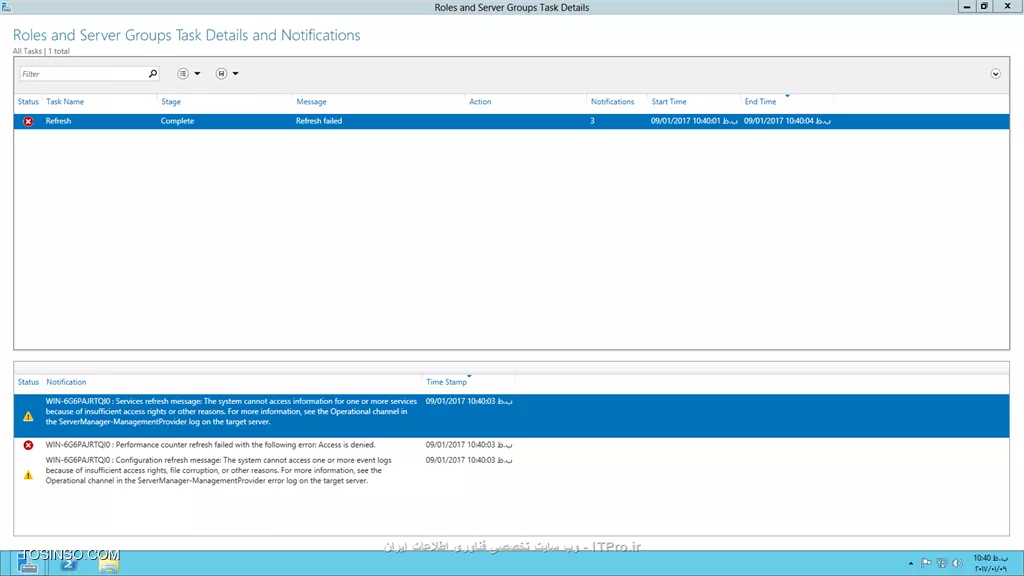Select the Refresh task name cell
Viewport: 1024px width, 576px height.
click(x=58, y=121)
